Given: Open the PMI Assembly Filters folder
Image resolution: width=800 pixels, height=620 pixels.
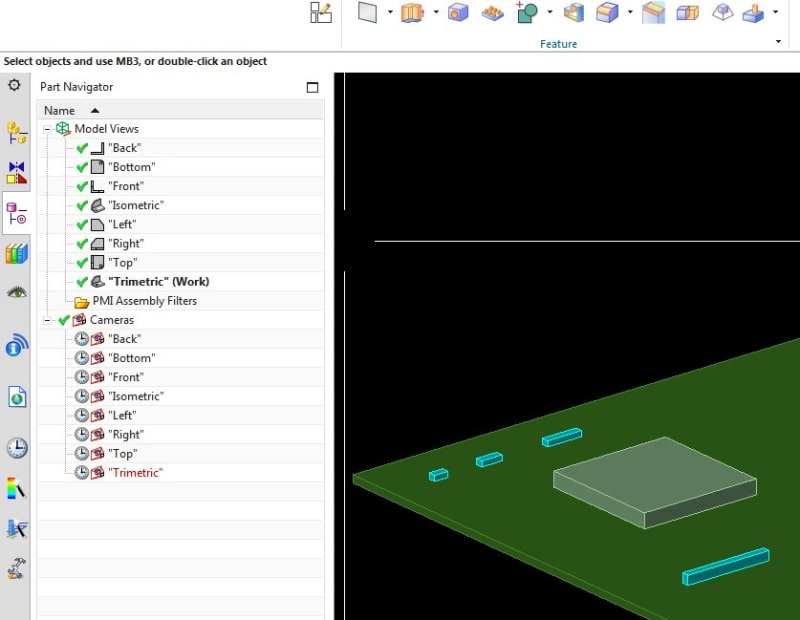Looking at the screenshot, I should (144, 301).
